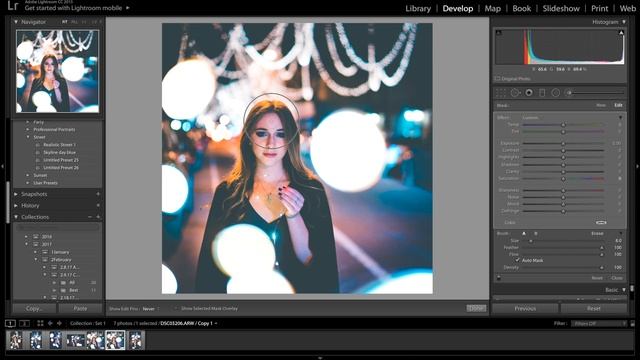This screenshot has height=360, width=640.
Task: Select Skyline day blue preset
Action: click(60, 152)
